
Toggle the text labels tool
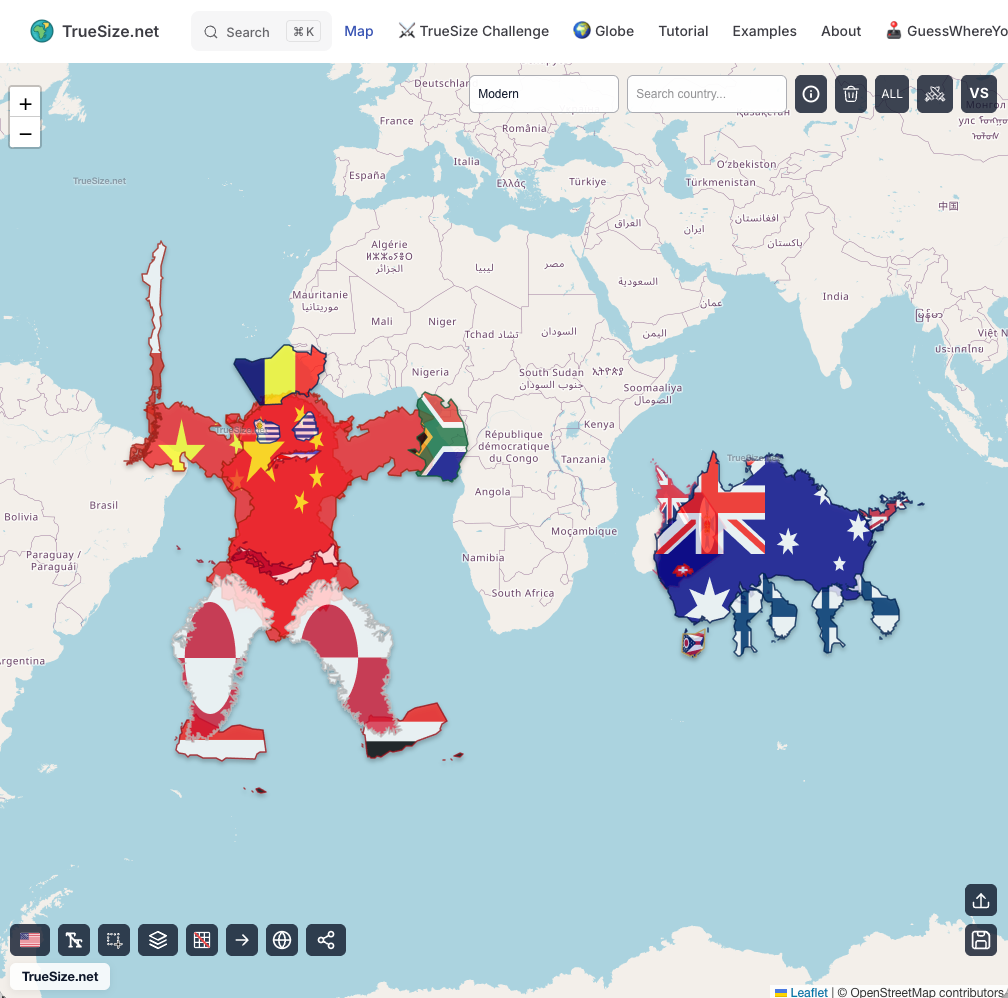click(x=74, y=940)
